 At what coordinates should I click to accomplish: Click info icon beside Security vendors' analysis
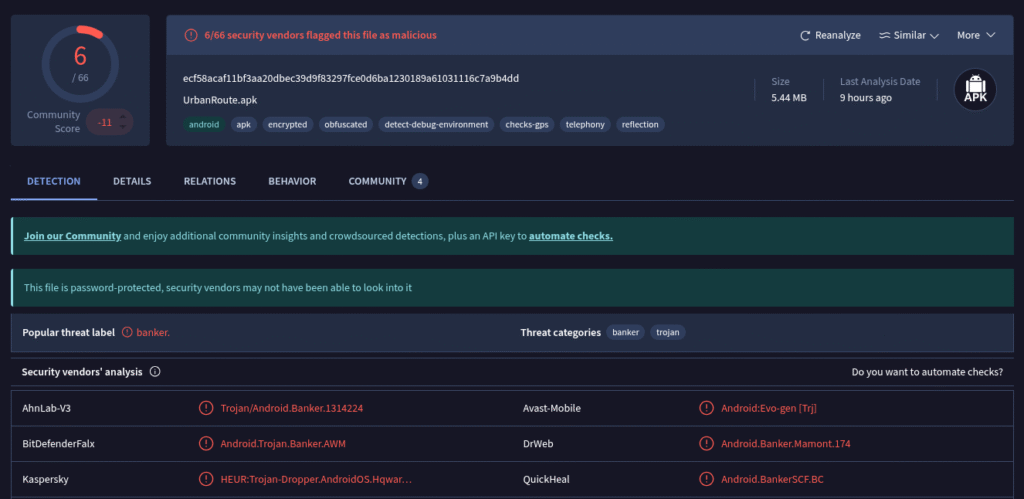[x=155, y=372]
